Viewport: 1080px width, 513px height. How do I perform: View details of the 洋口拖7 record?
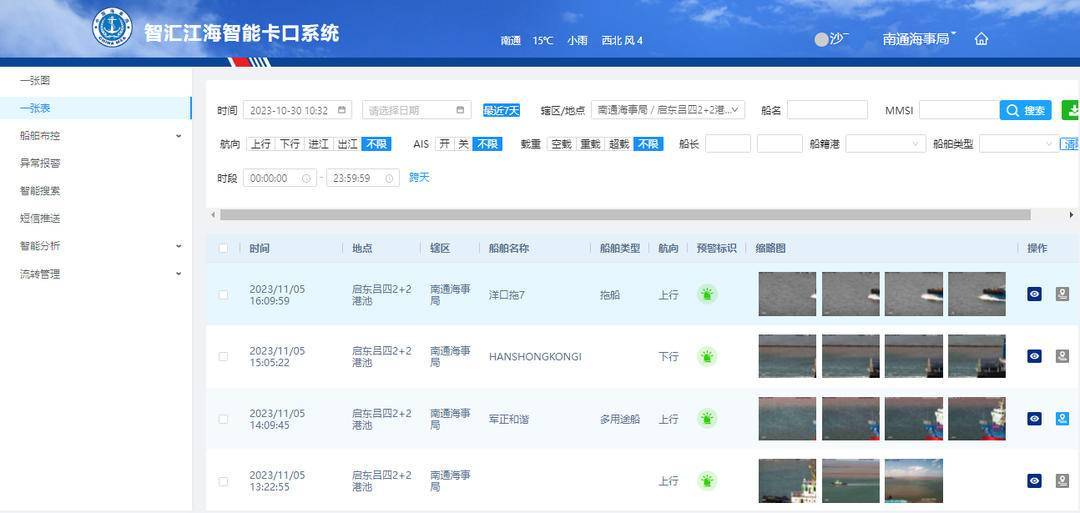click(x=1034, y=294)
